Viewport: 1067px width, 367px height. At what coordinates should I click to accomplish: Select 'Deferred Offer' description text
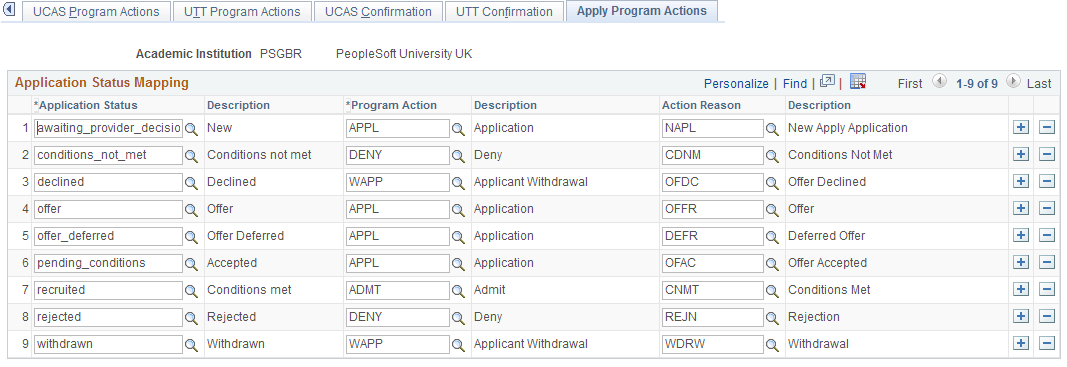827,236
